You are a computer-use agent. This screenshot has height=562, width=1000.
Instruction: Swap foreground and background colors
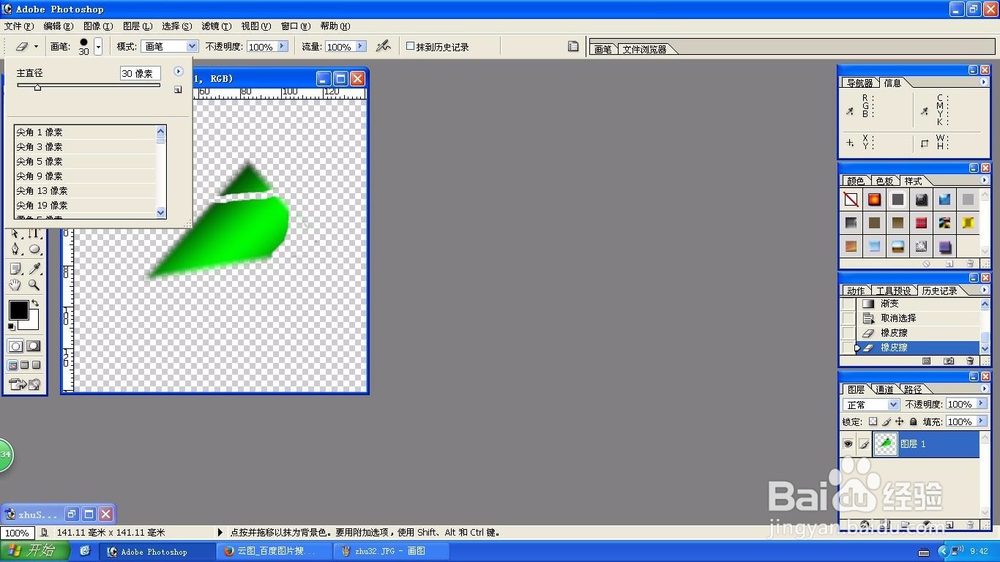click(35, 303)
